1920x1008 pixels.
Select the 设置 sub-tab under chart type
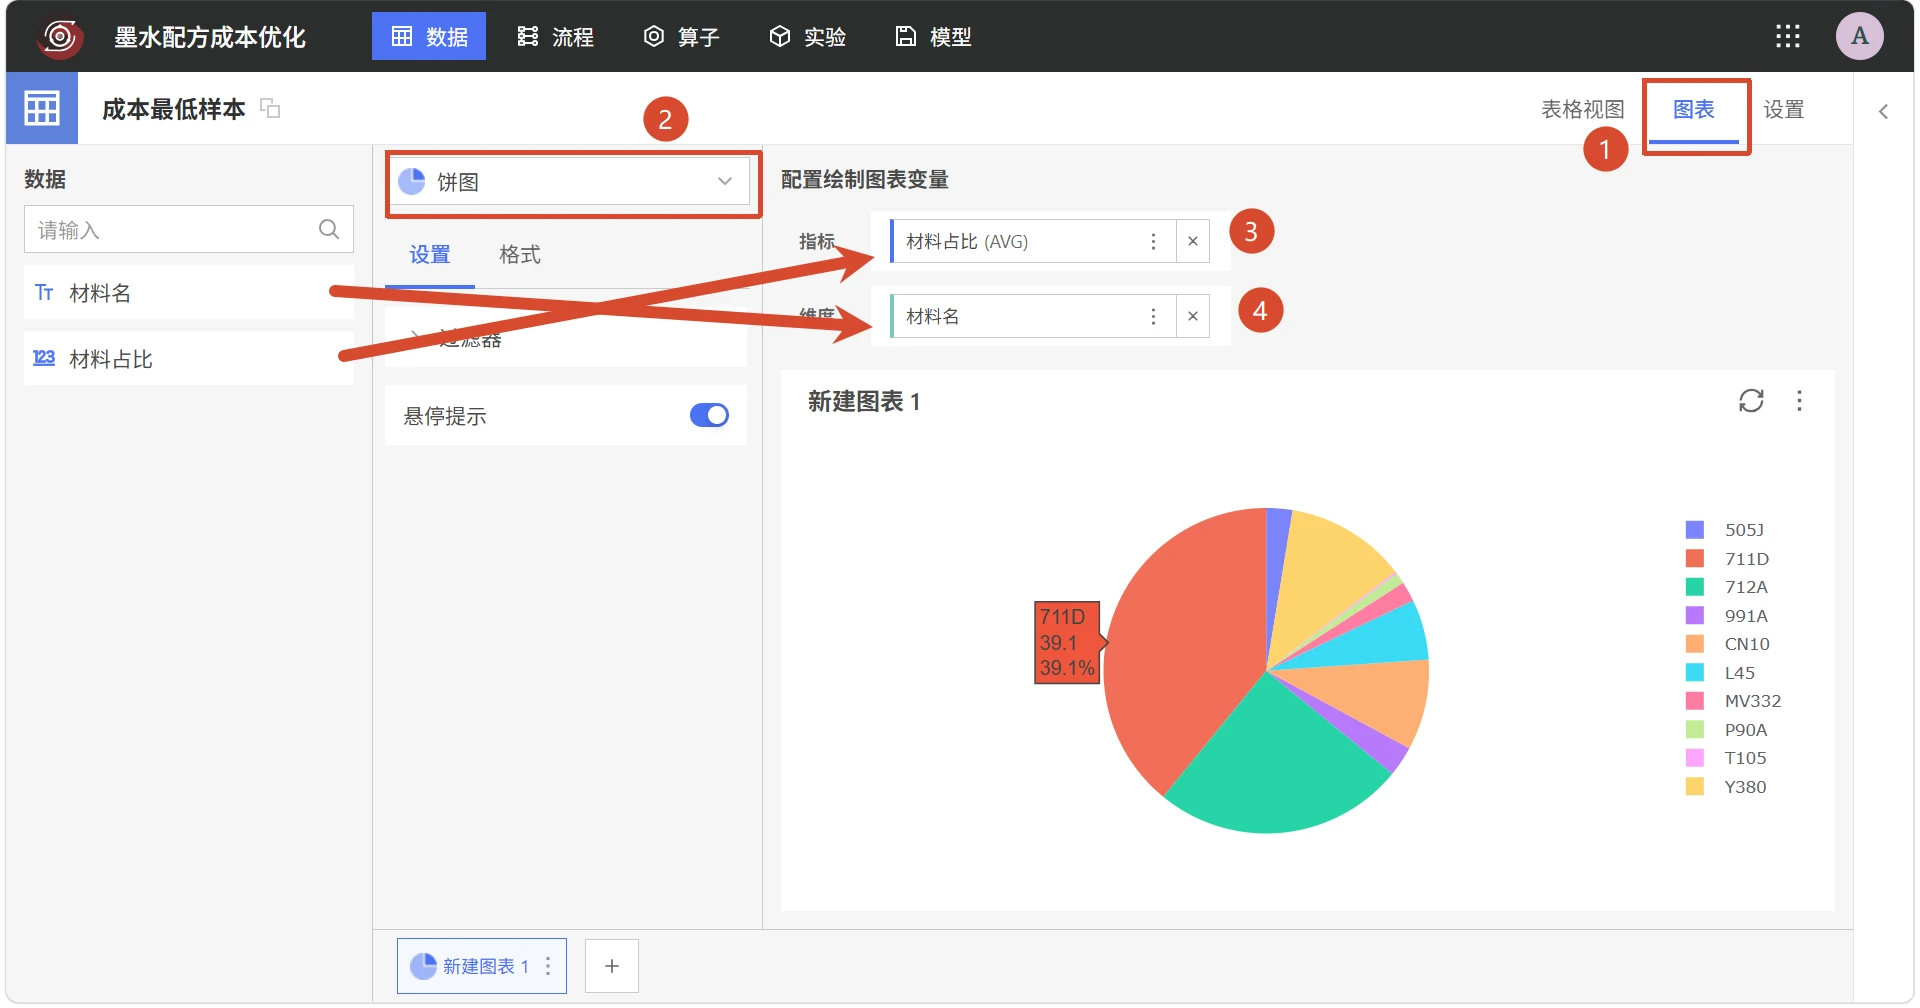430,254
